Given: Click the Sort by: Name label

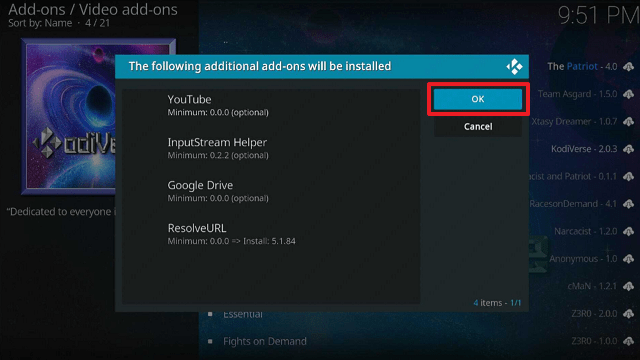Looking at the screenshot, I should (40, 23).
